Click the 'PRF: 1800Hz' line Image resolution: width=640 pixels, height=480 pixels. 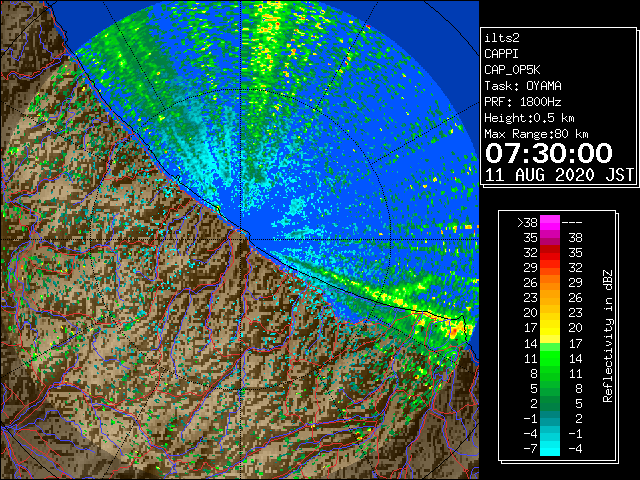[x=523, y=102]
